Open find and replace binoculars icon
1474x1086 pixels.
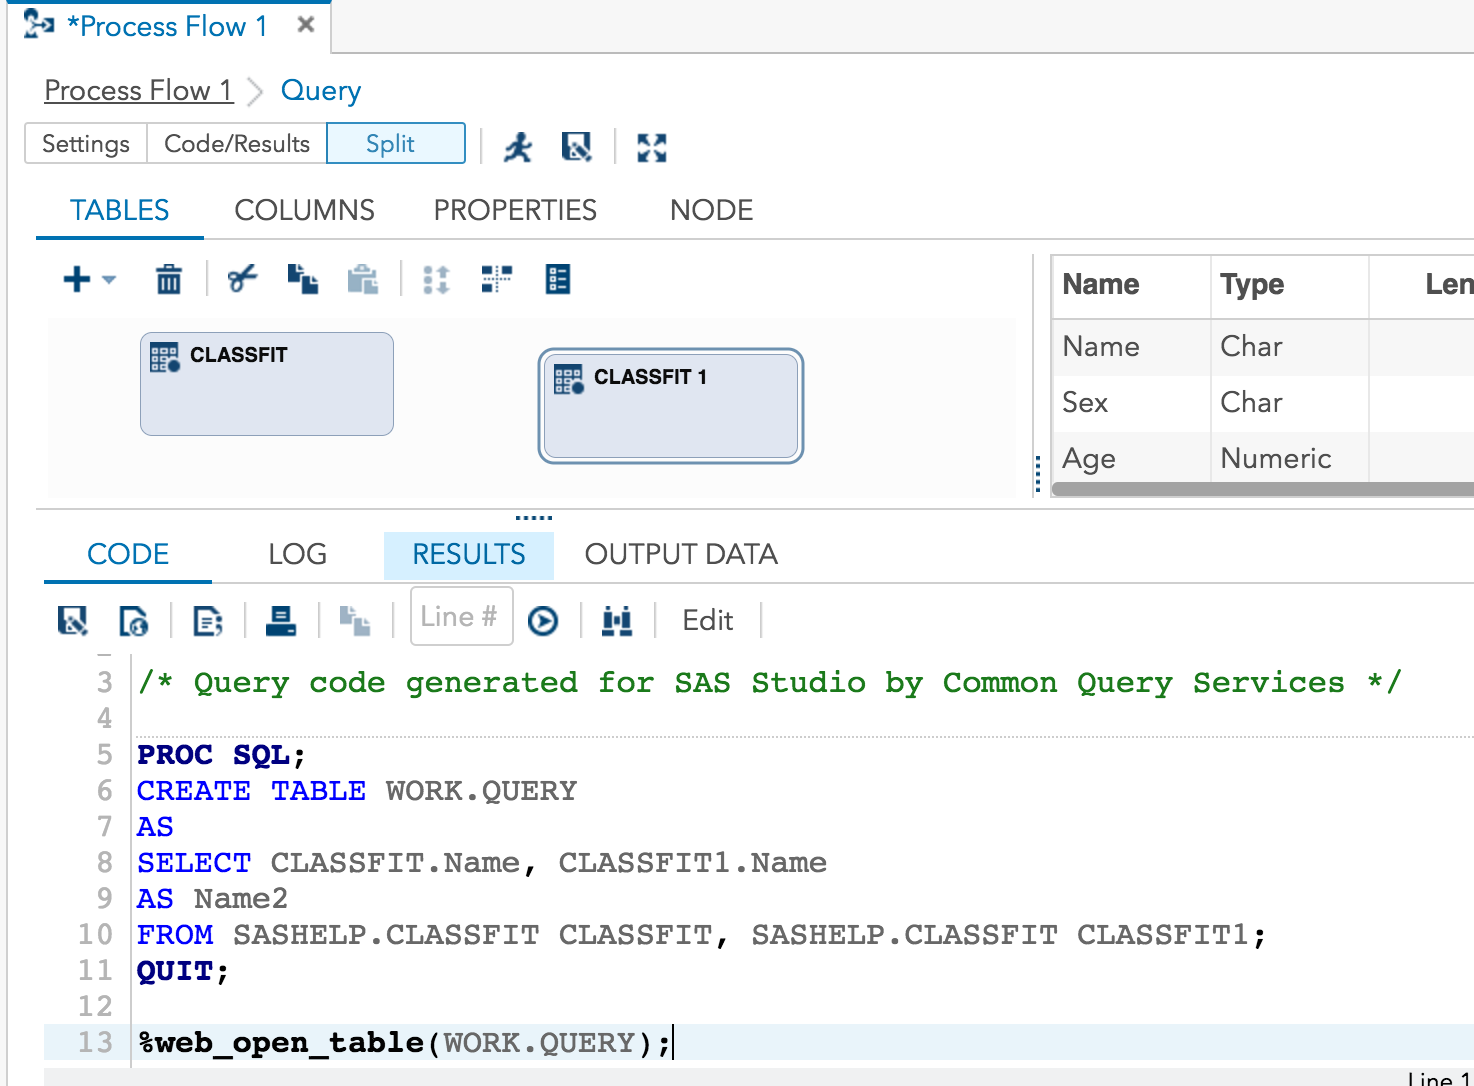tap(617, 621)
